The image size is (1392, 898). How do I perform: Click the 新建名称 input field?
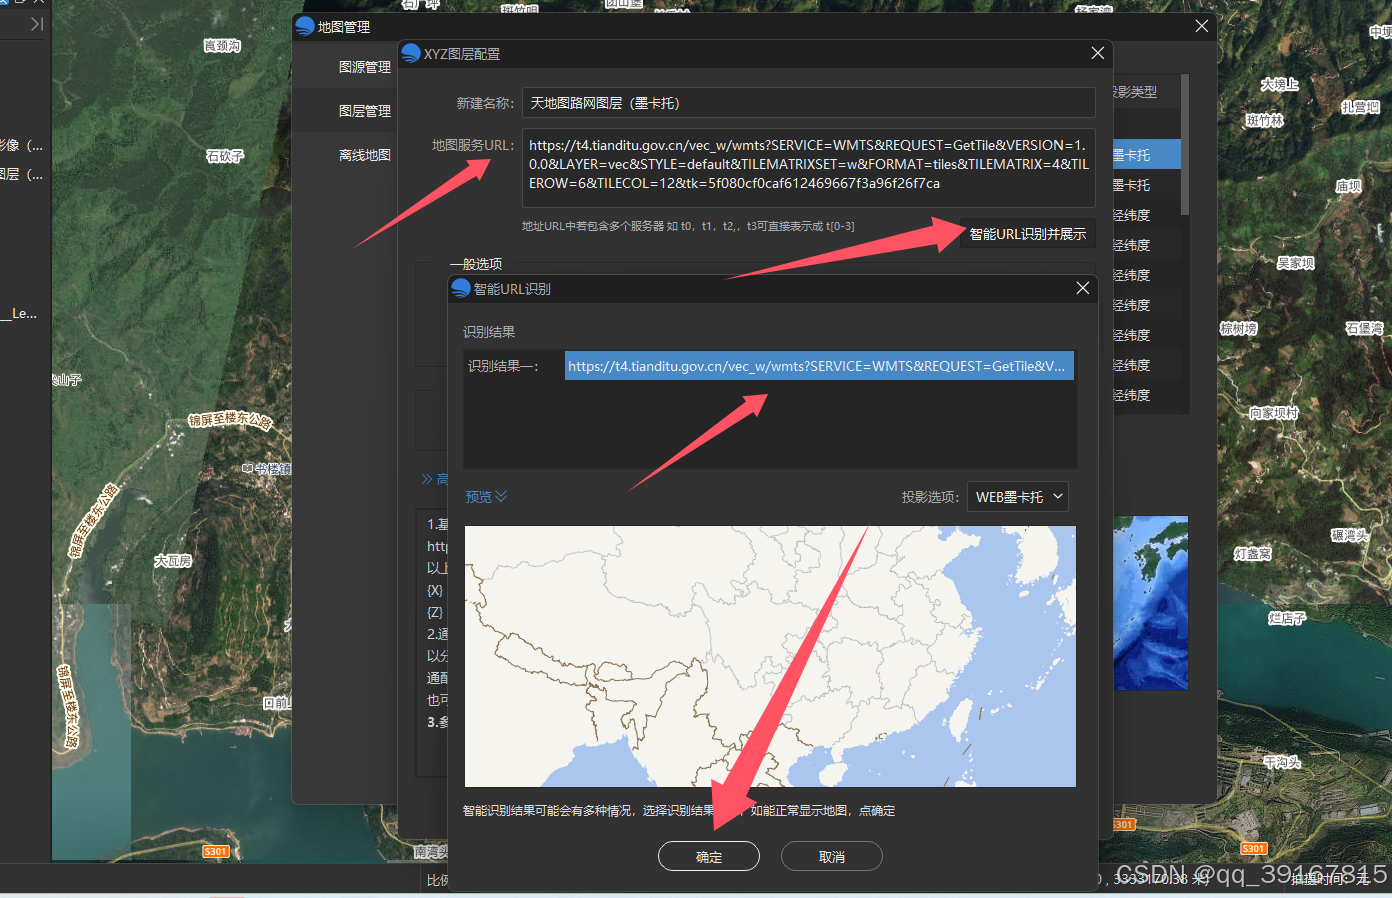[x=809, y=103]
